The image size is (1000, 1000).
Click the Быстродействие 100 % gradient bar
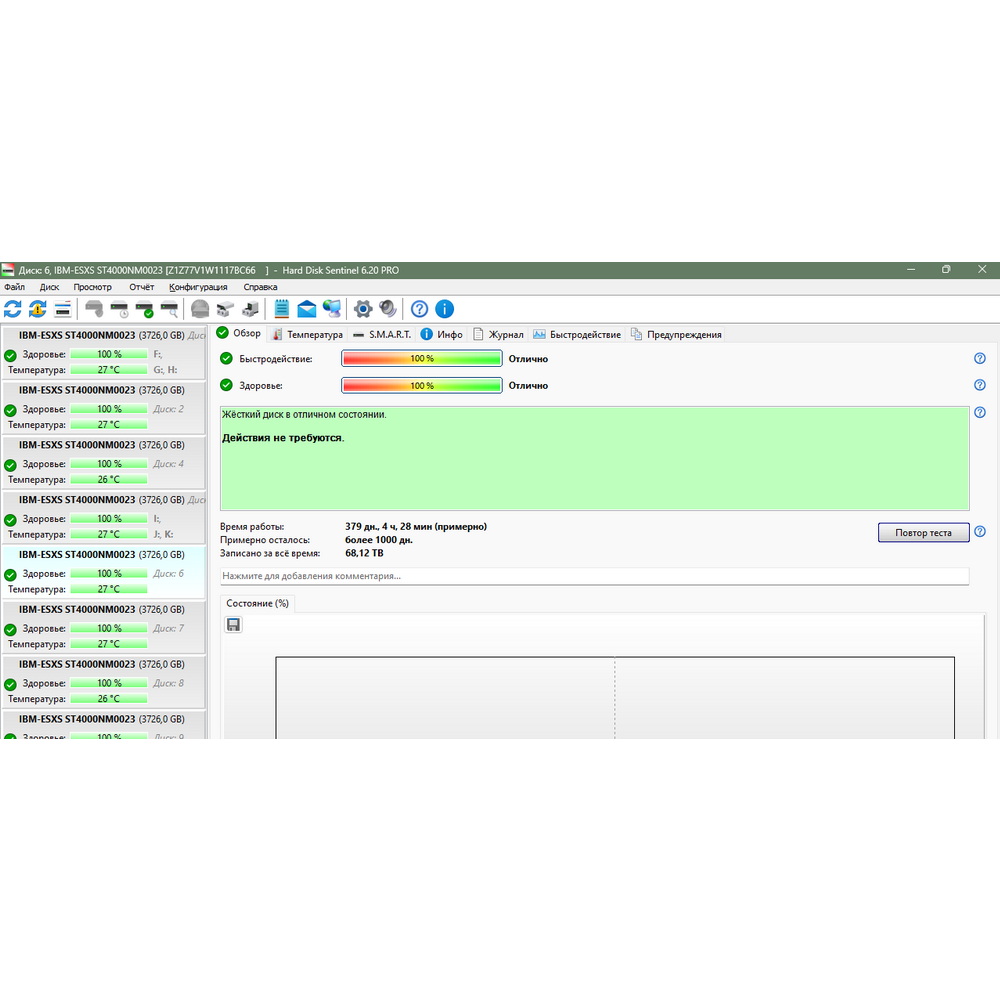pyautogui.click(x=422, y=358)
